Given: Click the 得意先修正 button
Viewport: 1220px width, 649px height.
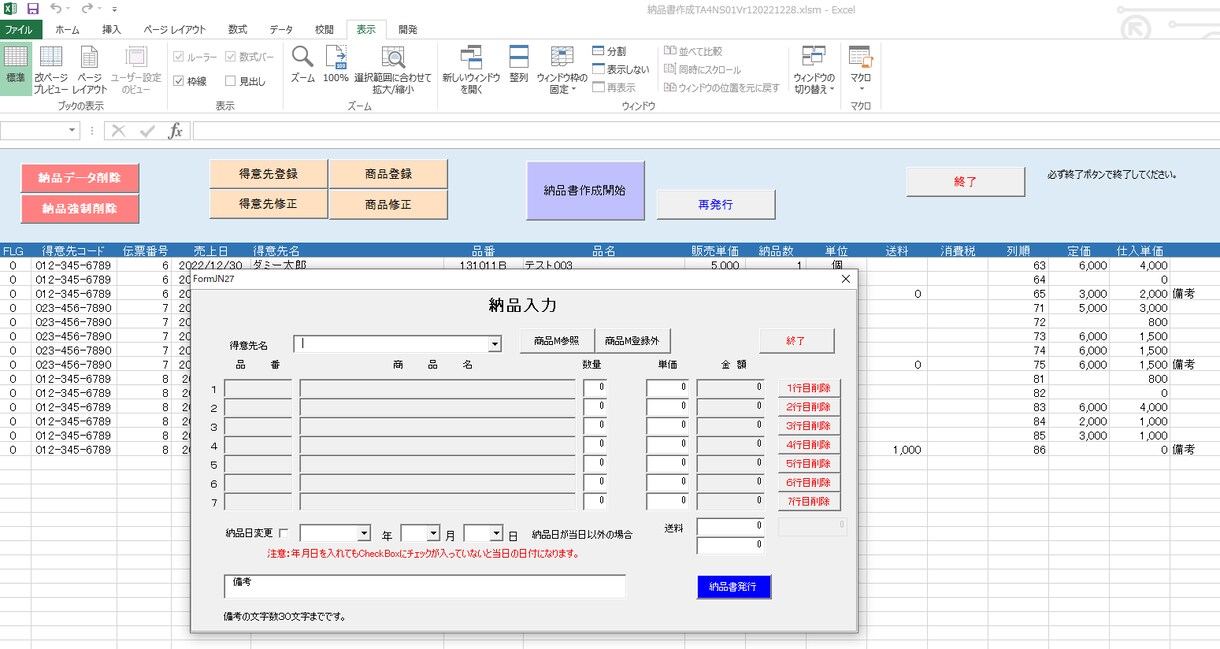Looking at the screenshot, I should (x=268, y=204).
